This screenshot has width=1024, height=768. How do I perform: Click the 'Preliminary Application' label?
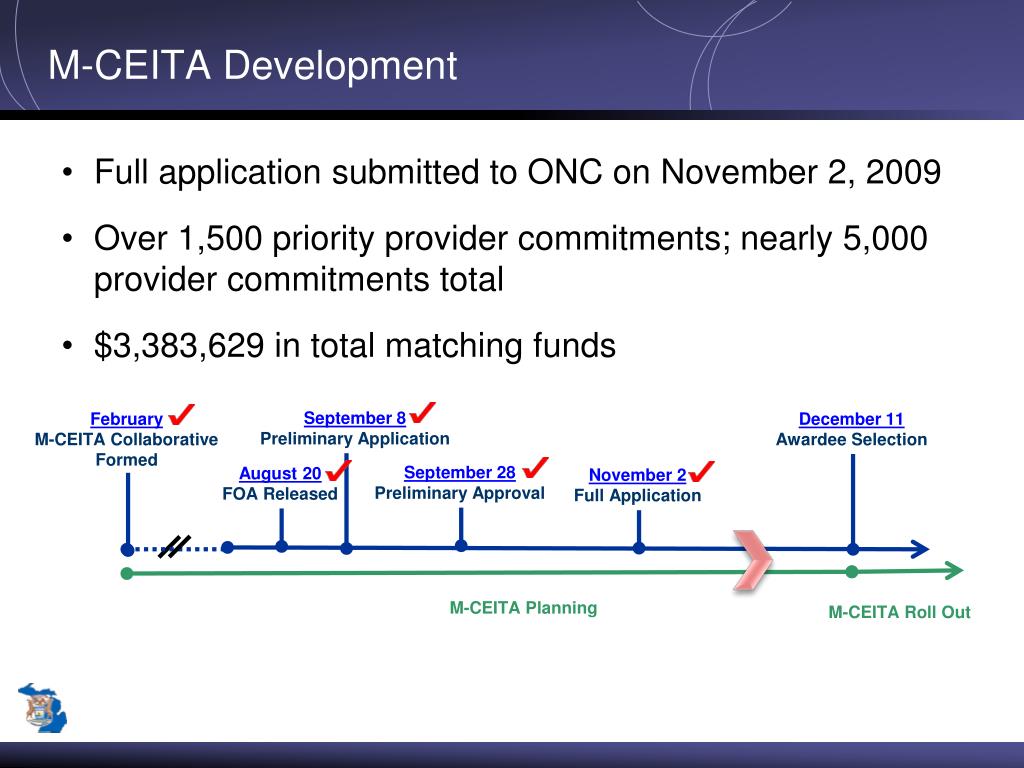(355, 439)
